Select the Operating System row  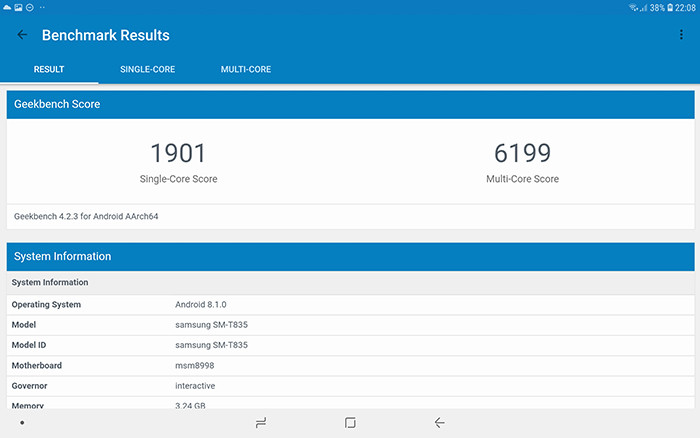350,304
